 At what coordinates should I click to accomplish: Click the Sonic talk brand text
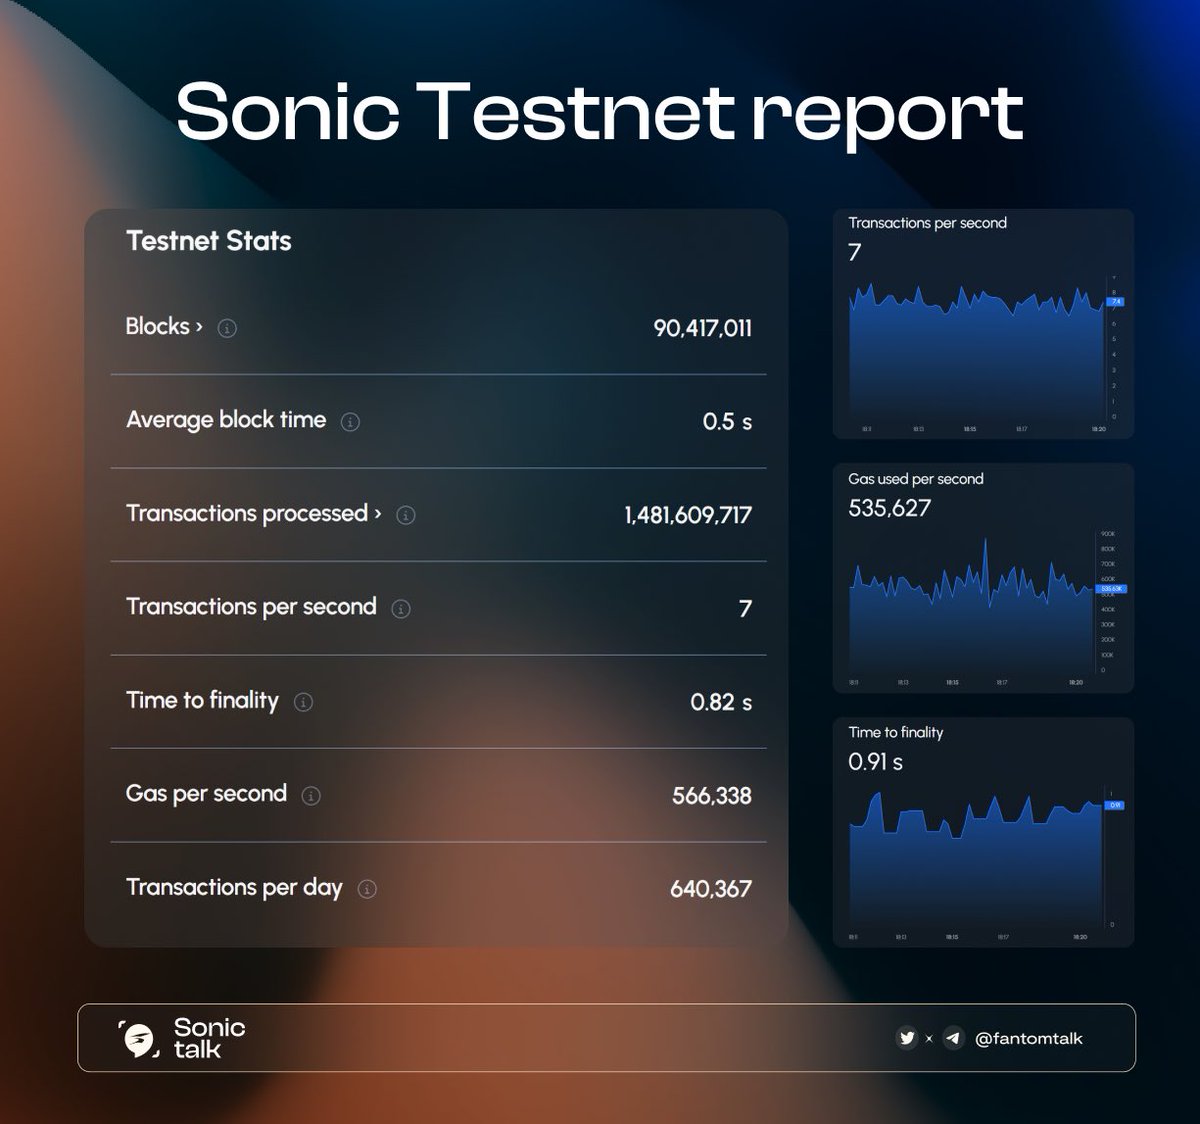click(x=209, y=1038)
